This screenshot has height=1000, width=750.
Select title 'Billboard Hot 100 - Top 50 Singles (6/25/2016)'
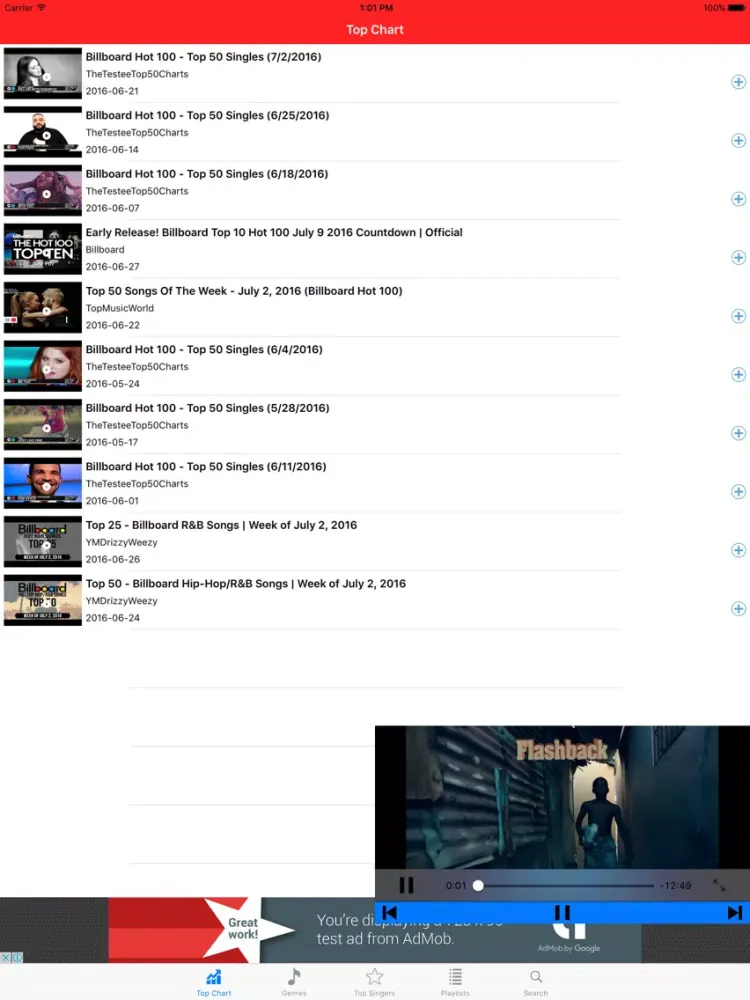click(207, 115)
